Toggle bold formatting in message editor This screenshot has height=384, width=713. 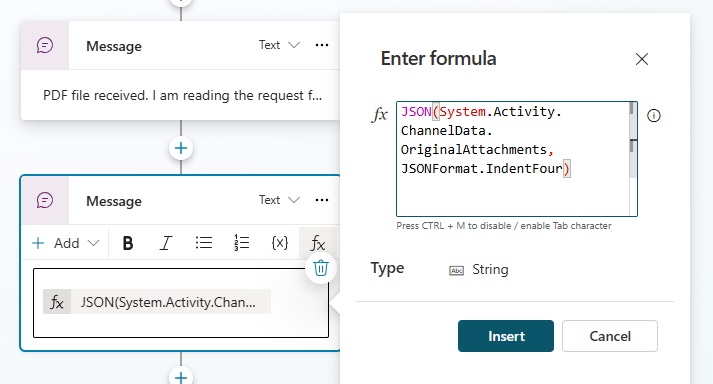coord(128,243)
